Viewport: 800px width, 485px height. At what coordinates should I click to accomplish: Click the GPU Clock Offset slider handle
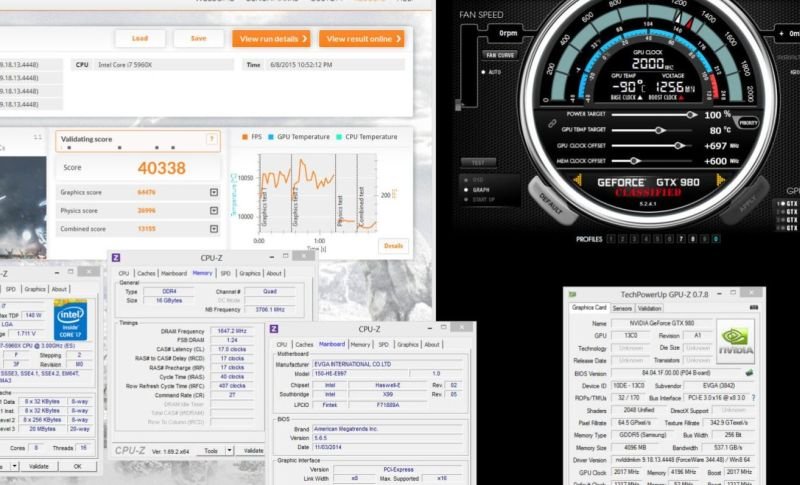click(679, 145)
